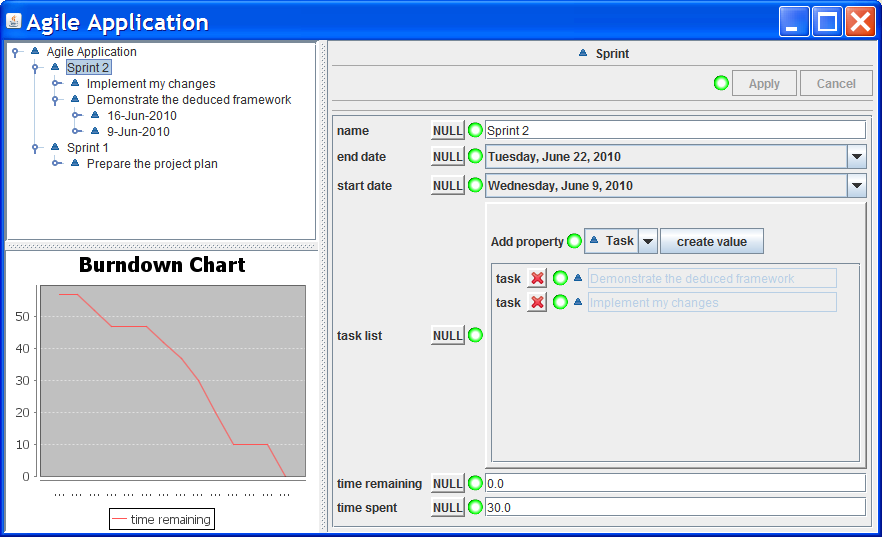Click the Cancel button

(x=836, y=83)
